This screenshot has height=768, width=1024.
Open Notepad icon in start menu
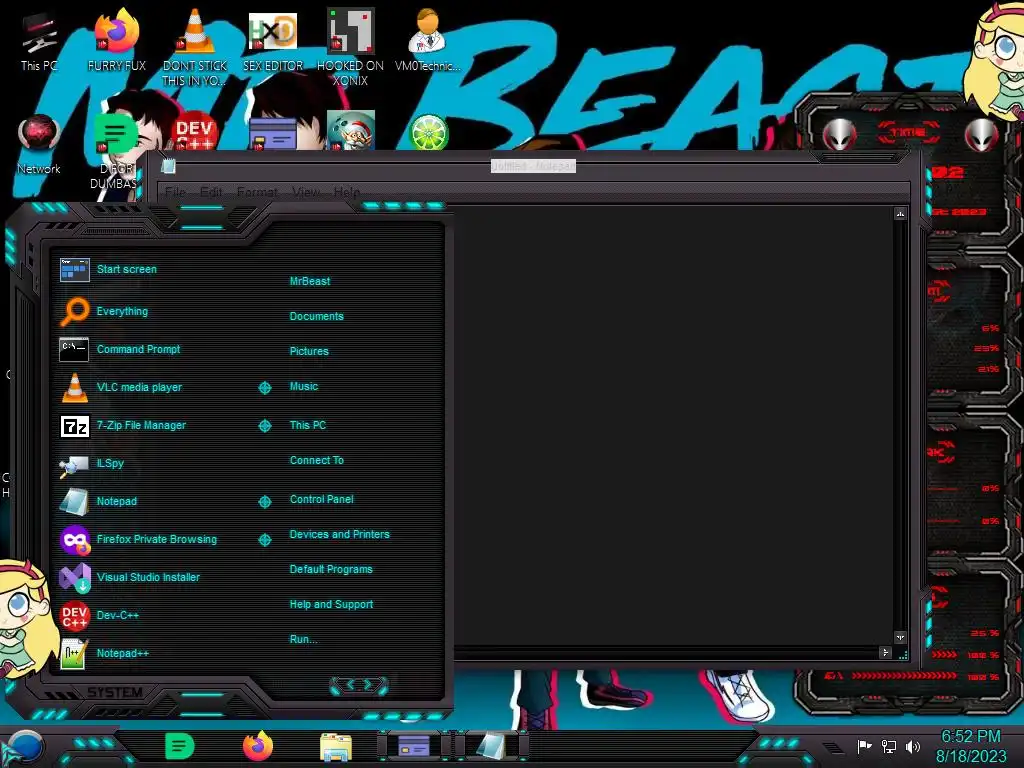tap(74, 502)
